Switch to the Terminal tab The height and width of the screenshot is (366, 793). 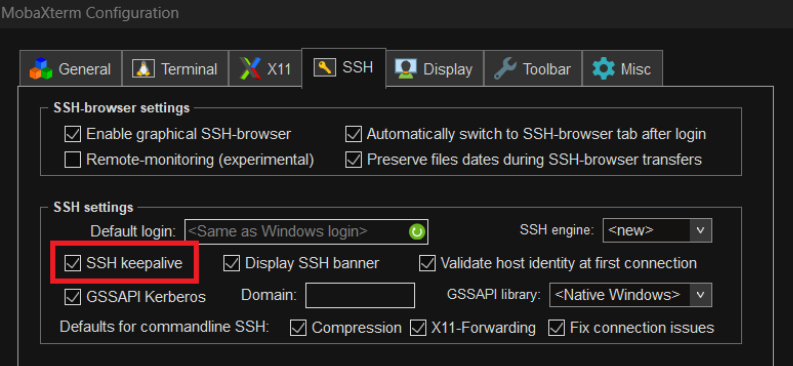coord(175,68)
